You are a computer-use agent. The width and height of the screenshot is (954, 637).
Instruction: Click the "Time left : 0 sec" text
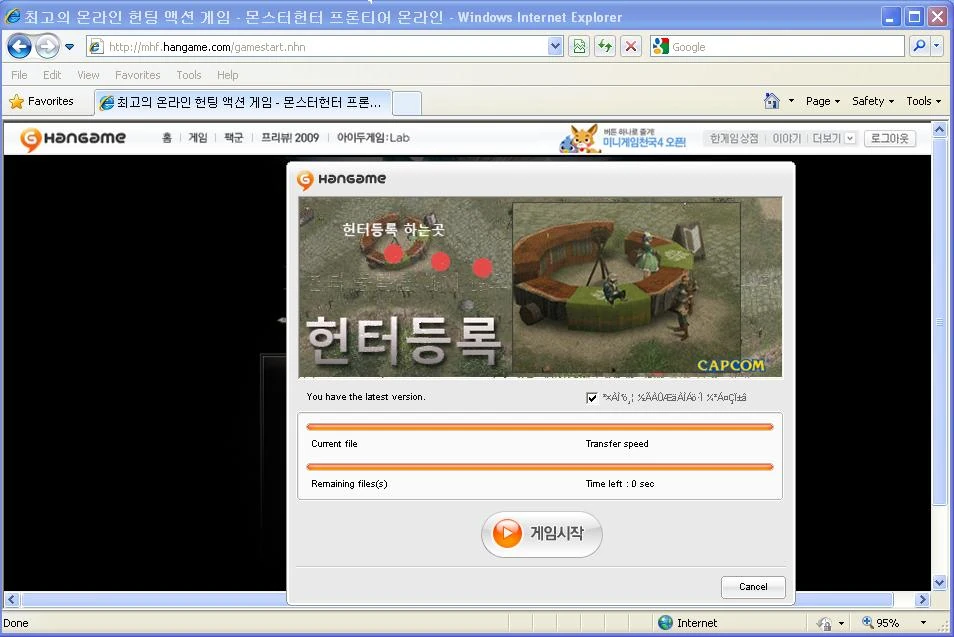coord(620,484)
